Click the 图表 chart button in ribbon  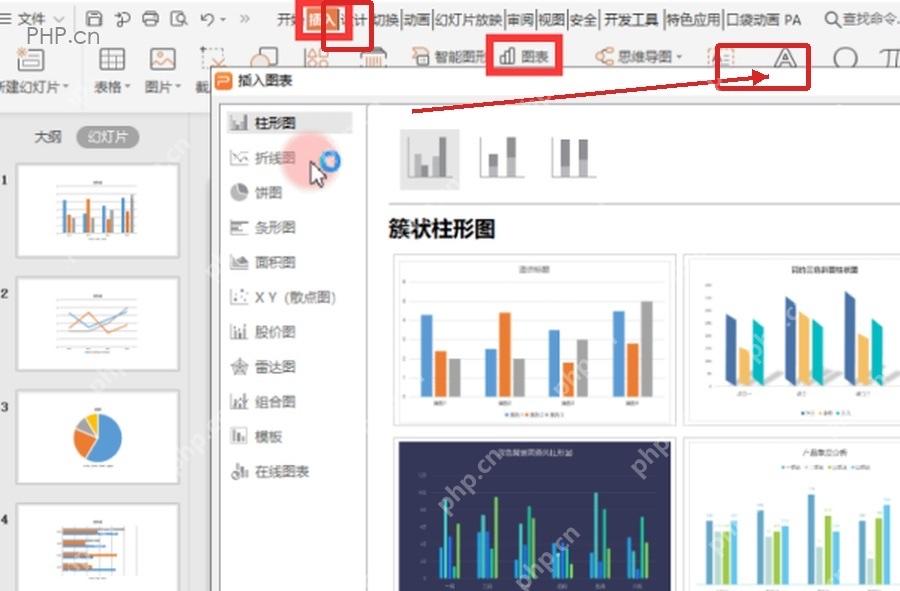pyautogui.click(x=524, y=56)
